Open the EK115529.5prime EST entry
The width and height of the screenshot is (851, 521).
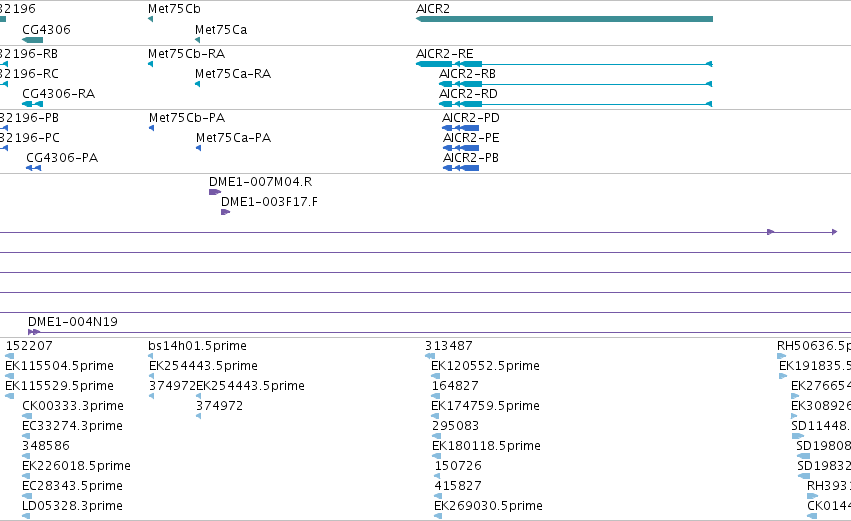point(59,386)
